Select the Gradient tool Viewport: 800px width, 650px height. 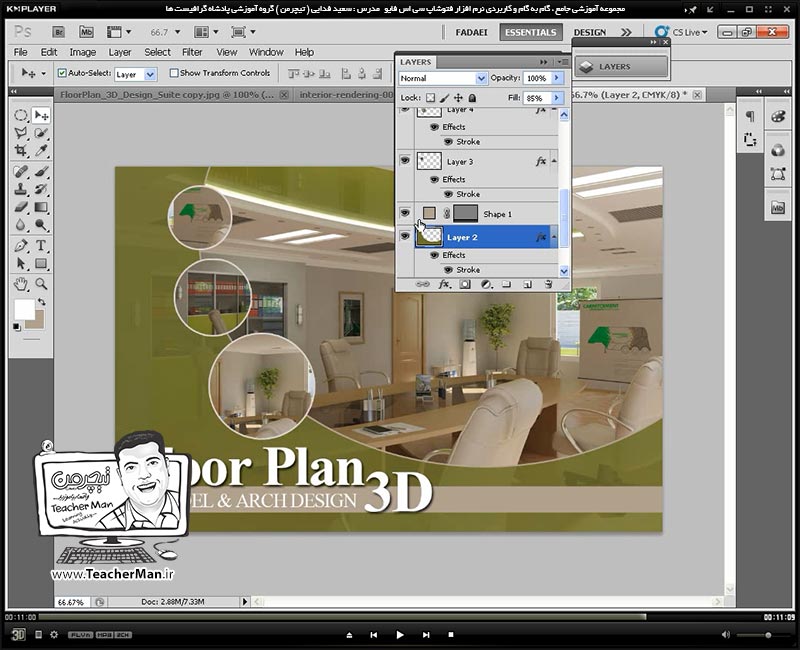[41, 207]
